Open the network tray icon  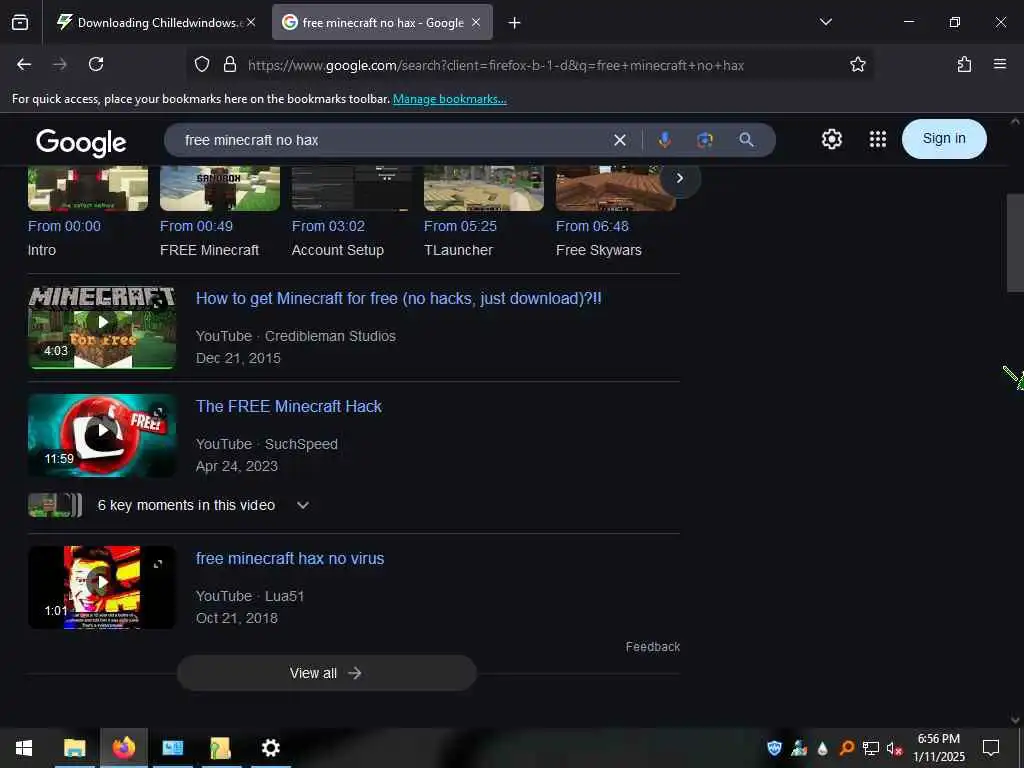click(871, 748)
